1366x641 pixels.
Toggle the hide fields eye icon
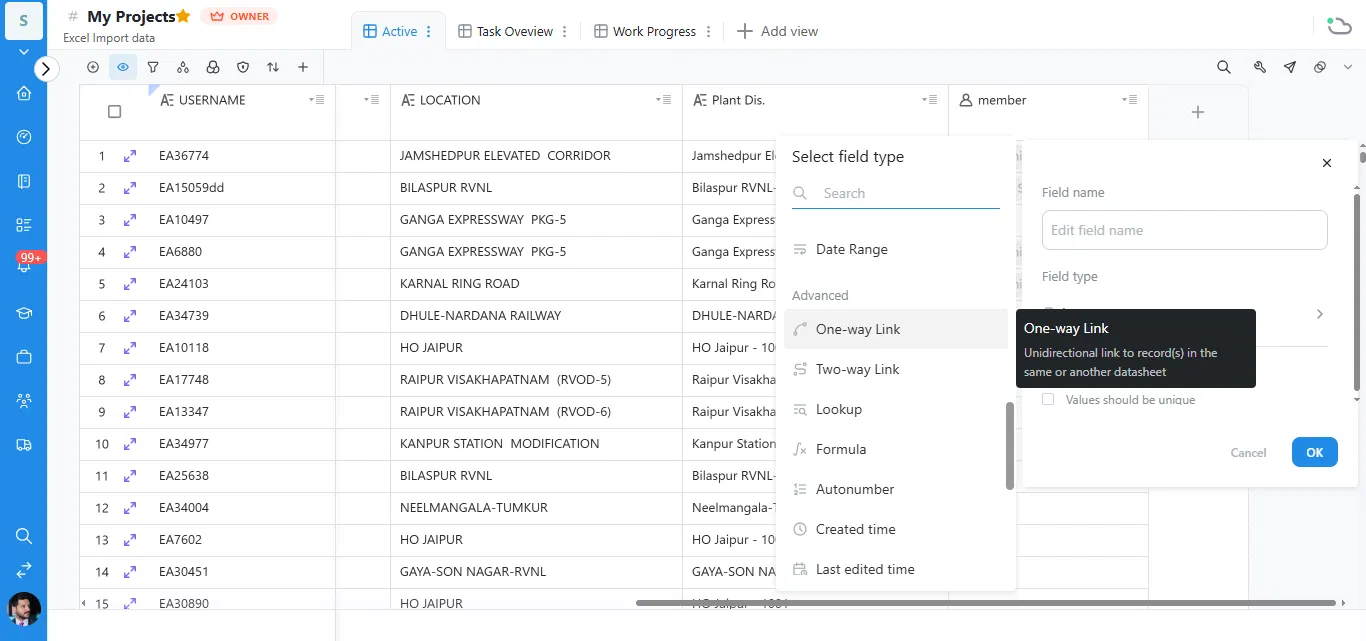123,68
